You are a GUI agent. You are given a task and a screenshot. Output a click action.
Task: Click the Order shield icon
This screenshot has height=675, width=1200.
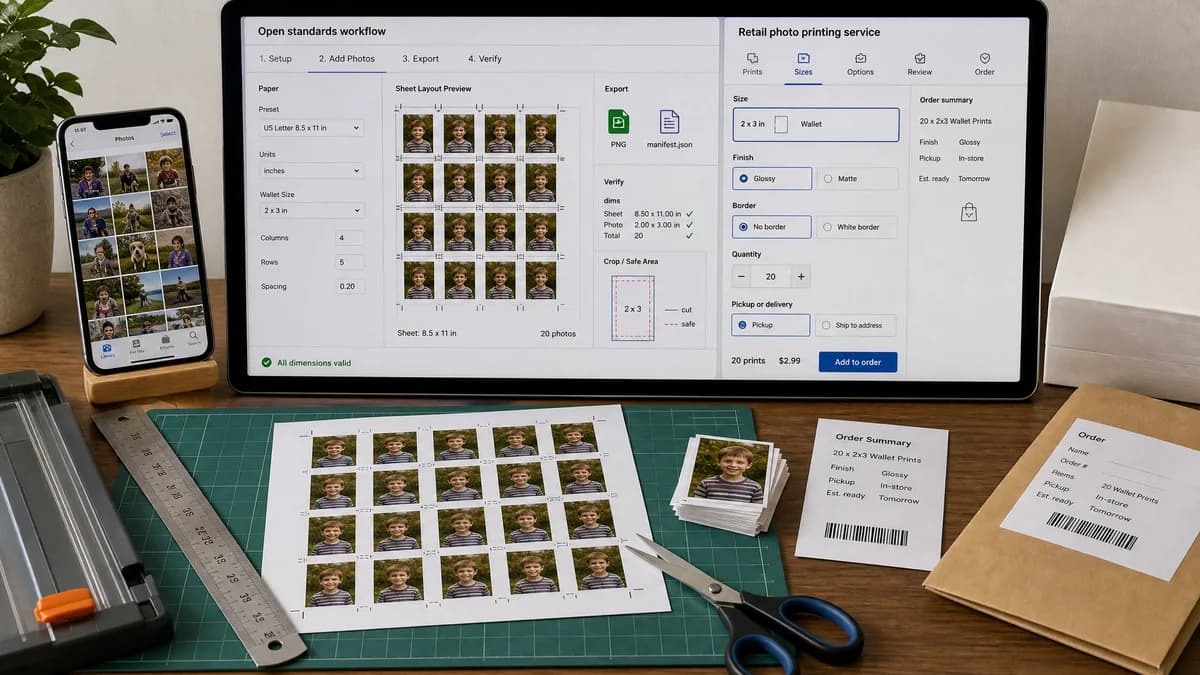point(984,59)
